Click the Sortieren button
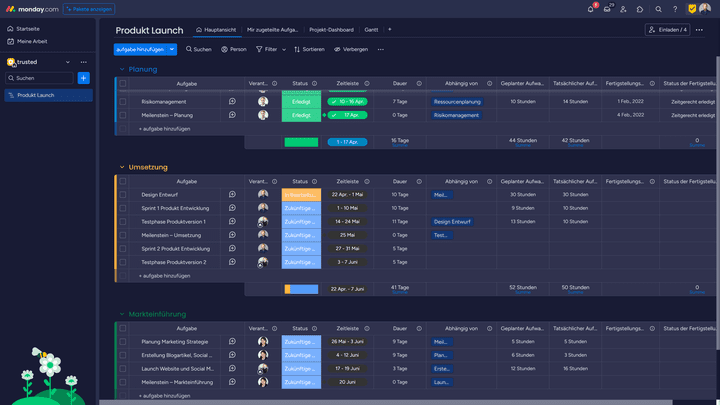Viewport: 720px width, 405px height. click(309, 49)
